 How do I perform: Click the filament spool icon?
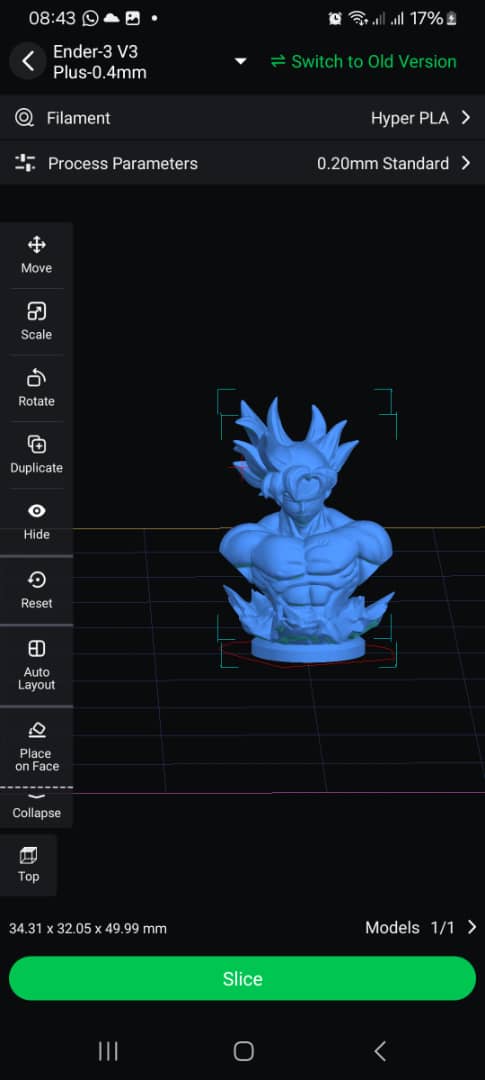[24, 118]
